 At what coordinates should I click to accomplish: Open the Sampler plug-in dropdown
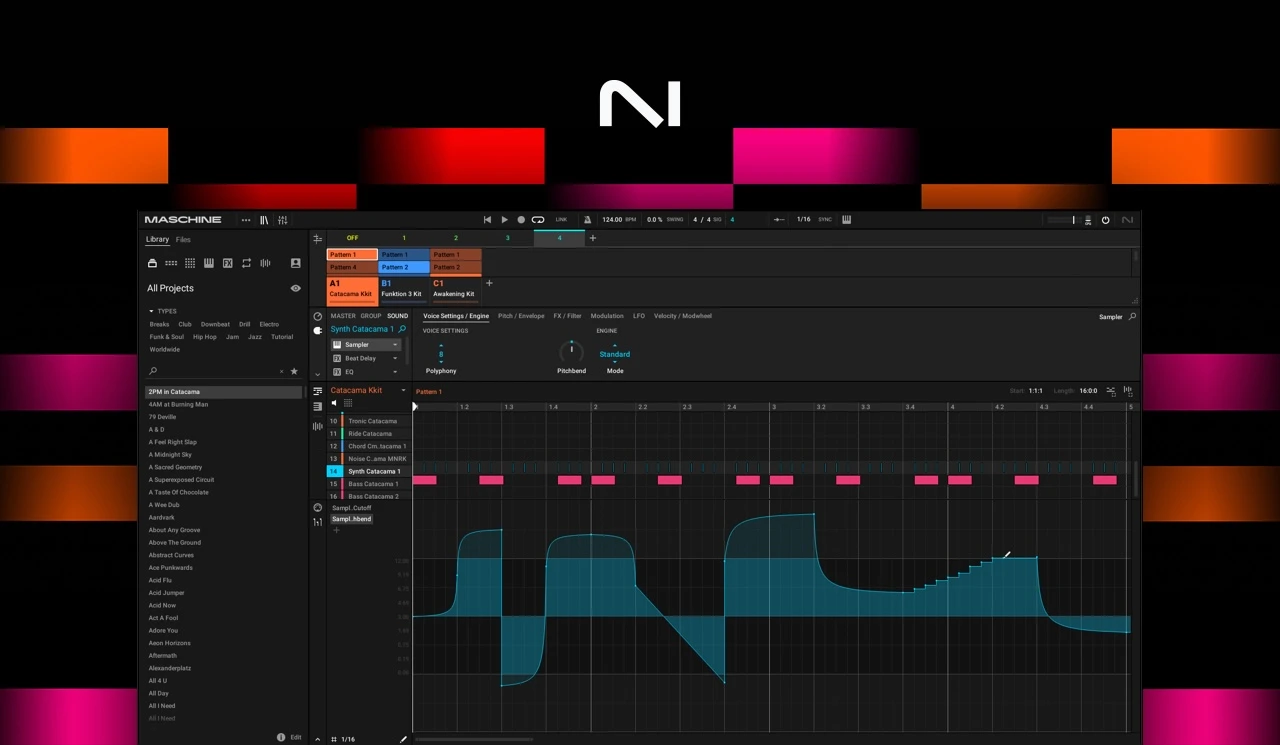(x=395, y=345)
